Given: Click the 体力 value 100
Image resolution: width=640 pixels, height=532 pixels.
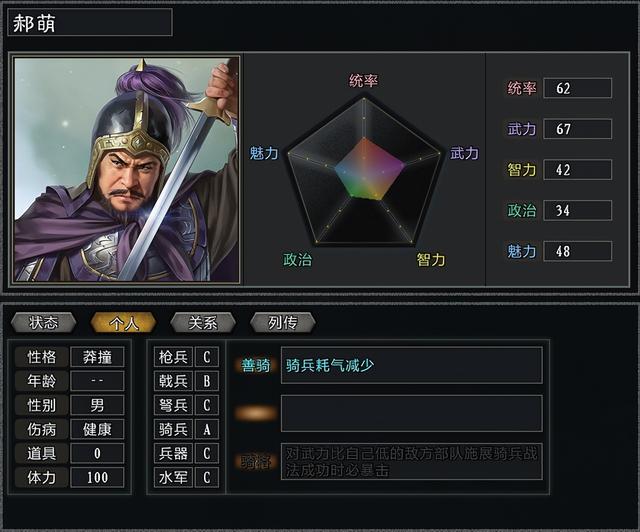Looking at the screenshot, I should (x=97, y=477).
